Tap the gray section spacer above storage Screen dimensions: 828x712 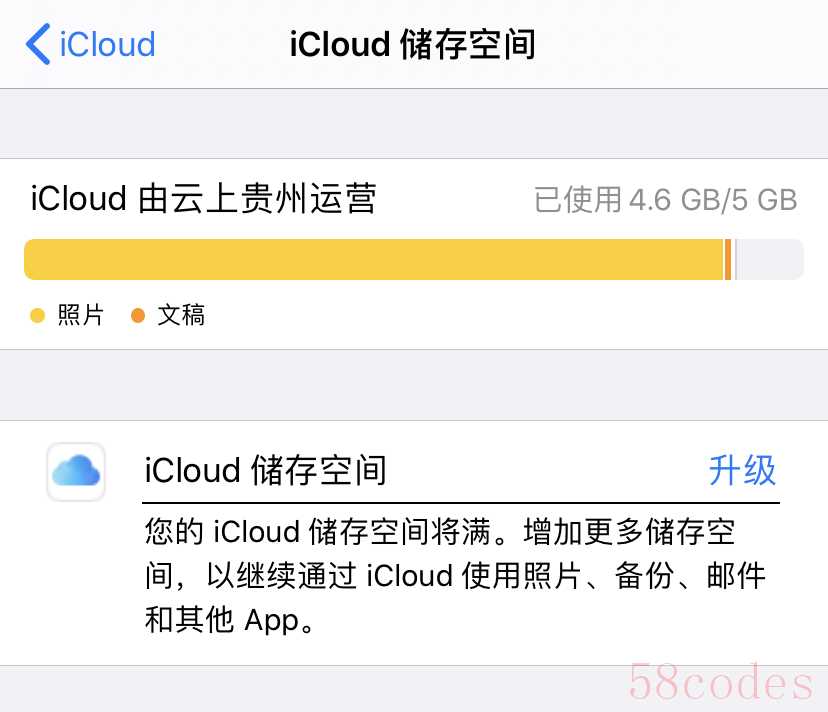[414, 124]
